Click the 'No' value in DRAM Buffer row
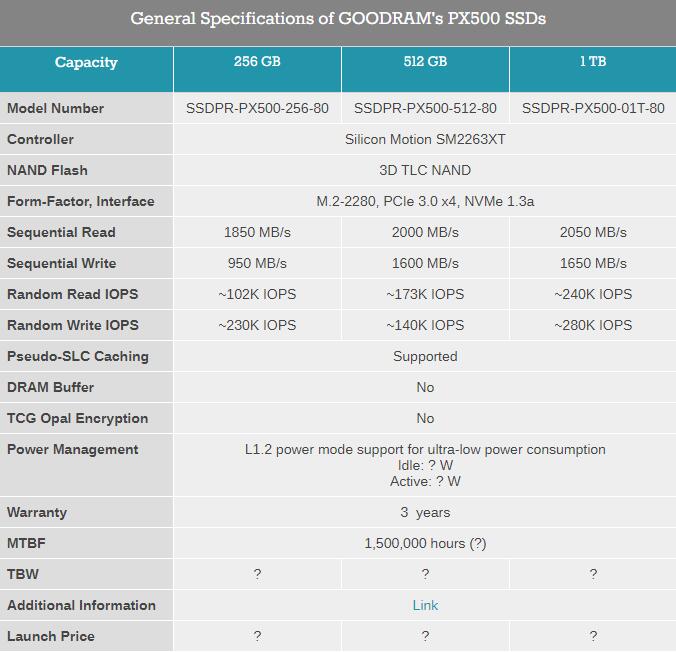The width and height of the screenshot is (676, 652). 425,388
